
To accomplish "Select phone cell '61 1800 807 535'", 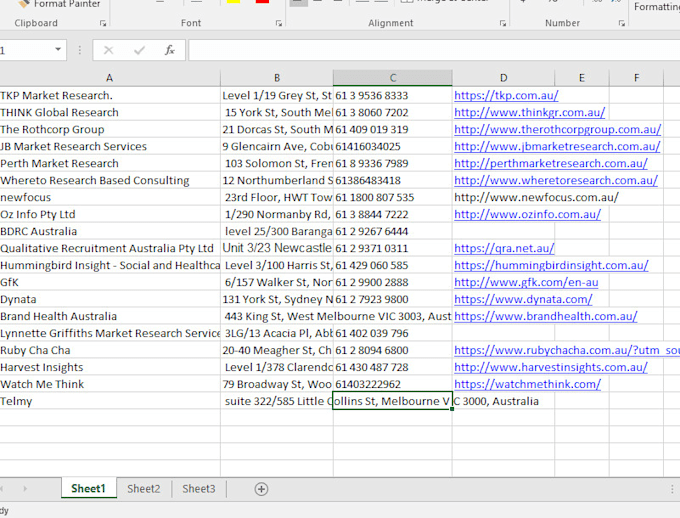I will (x=393, y=197).
